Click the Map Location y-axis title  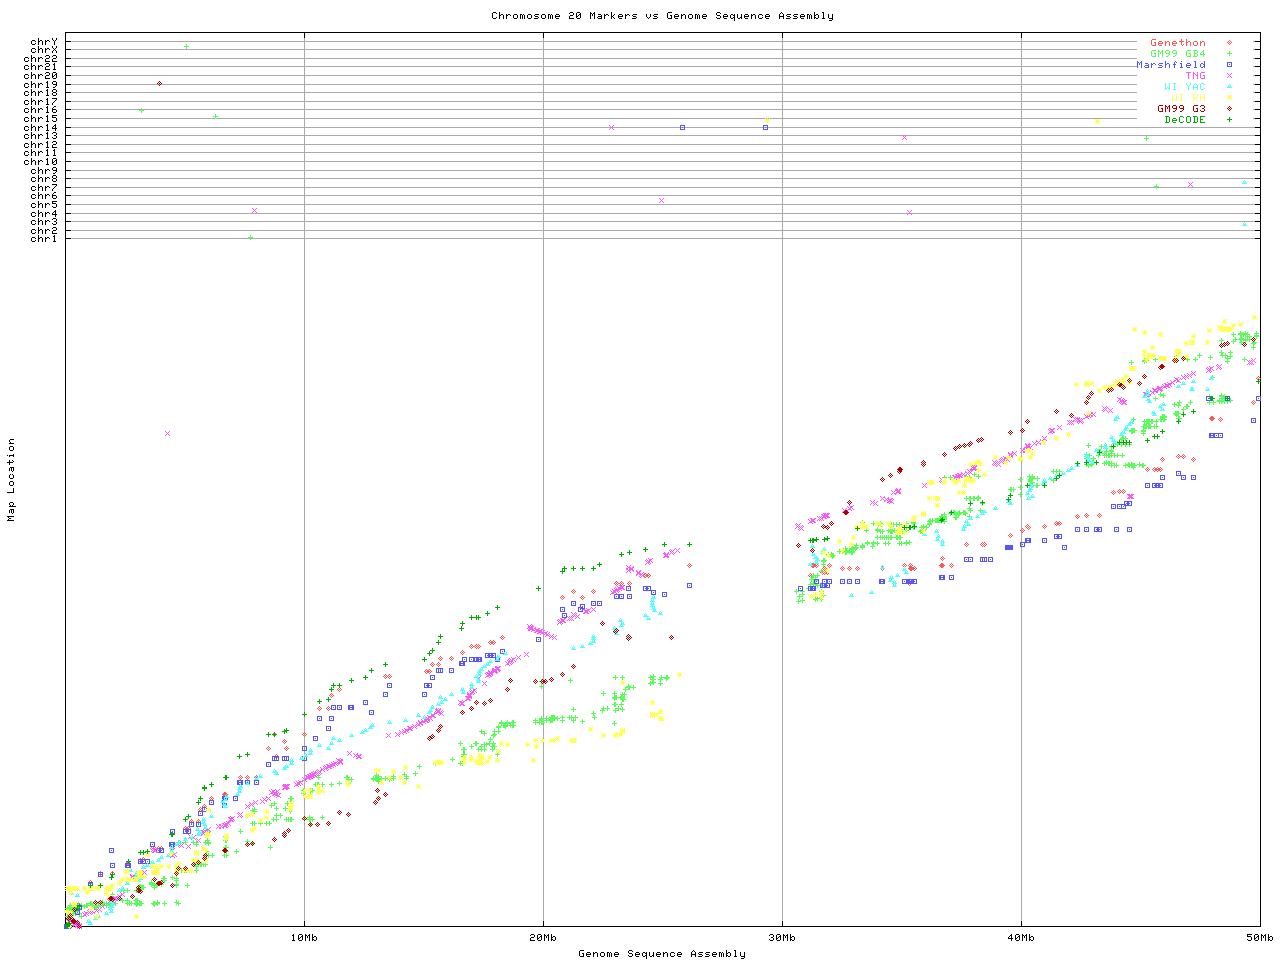pos(12,480)
